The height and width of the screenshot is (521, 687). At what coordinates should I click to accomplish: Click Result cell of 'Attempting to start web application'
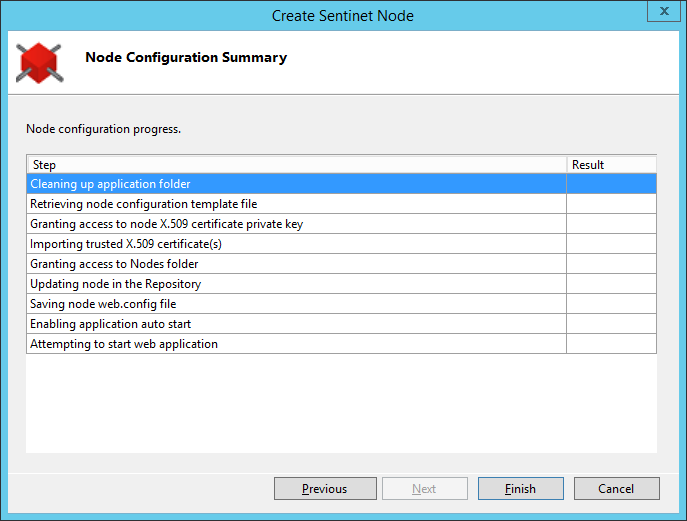click(x=612, y=344)
